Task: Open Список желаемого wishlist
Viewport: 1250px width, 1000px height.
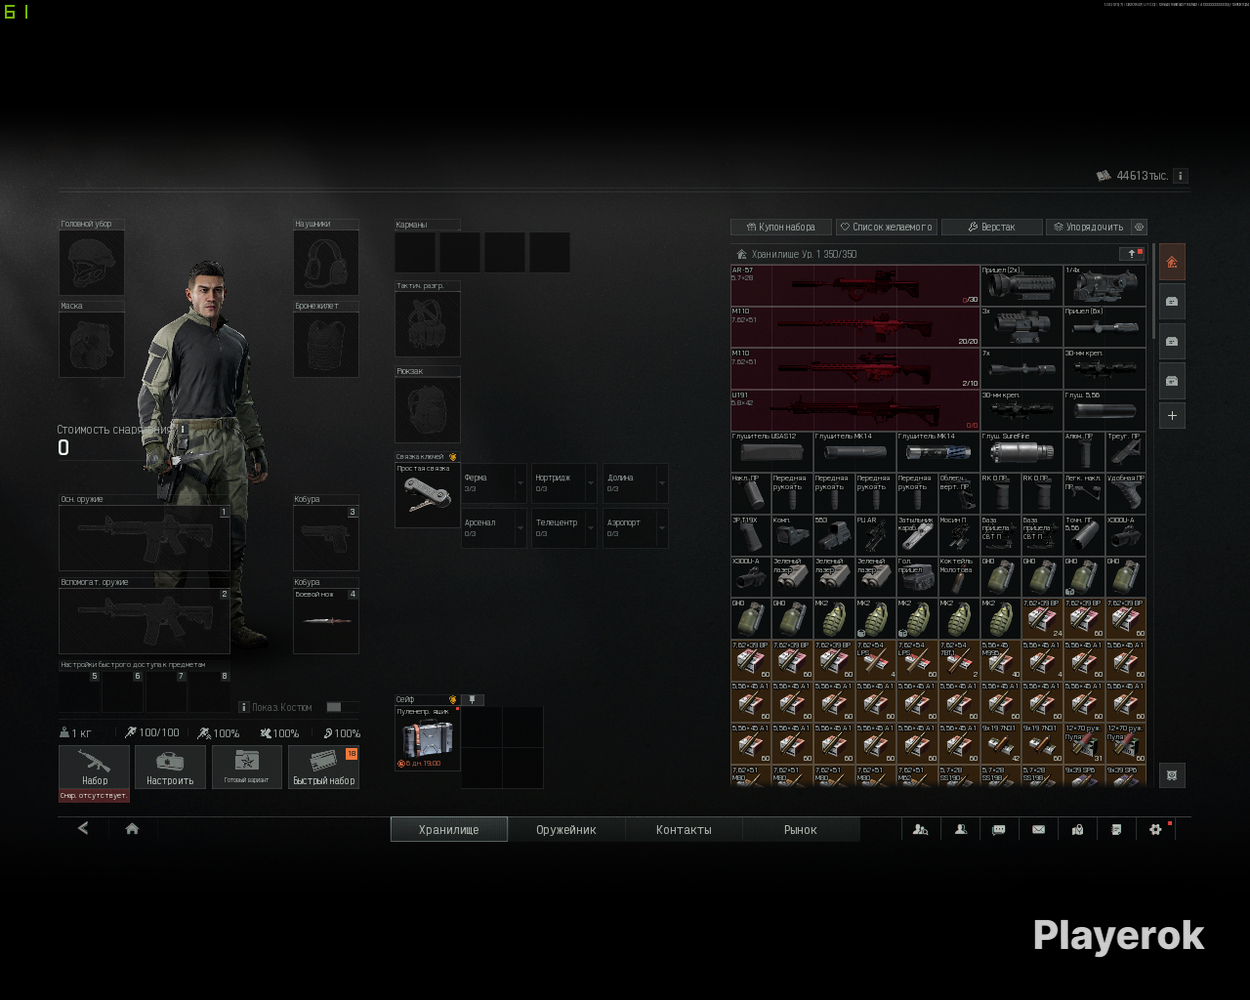Action: (x=886, y=227)
